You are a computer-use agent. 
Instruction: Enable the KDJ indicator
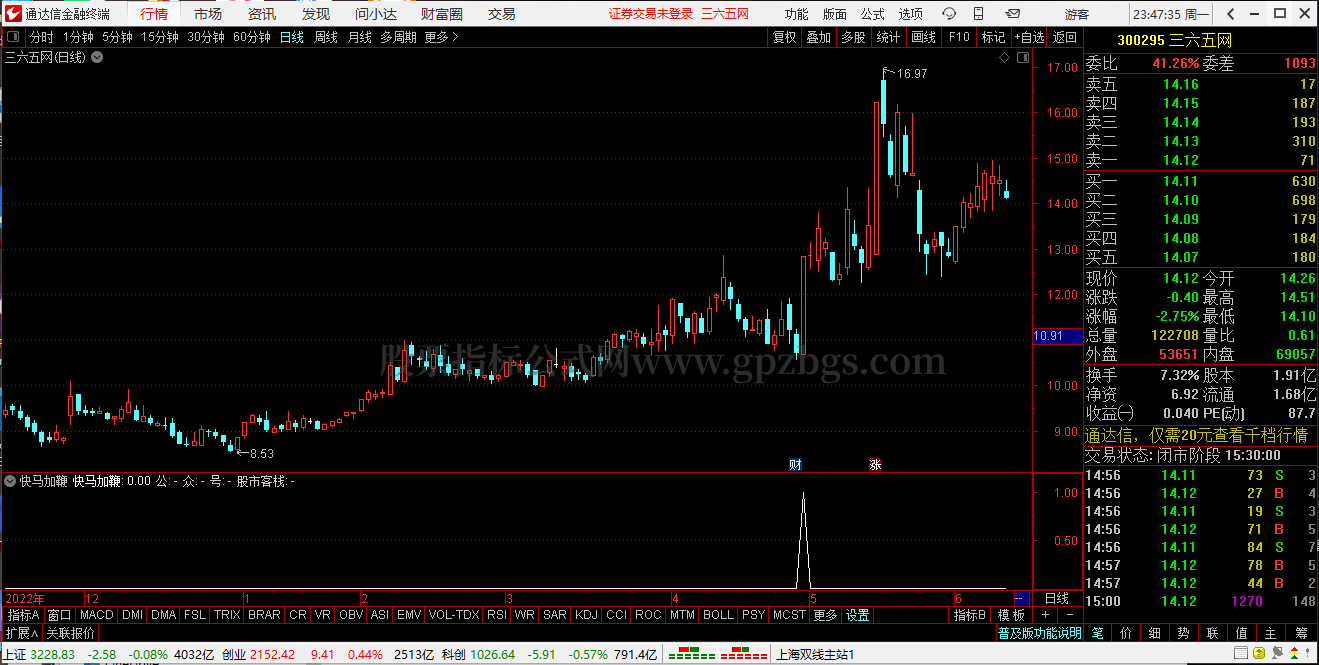[587, 615]
